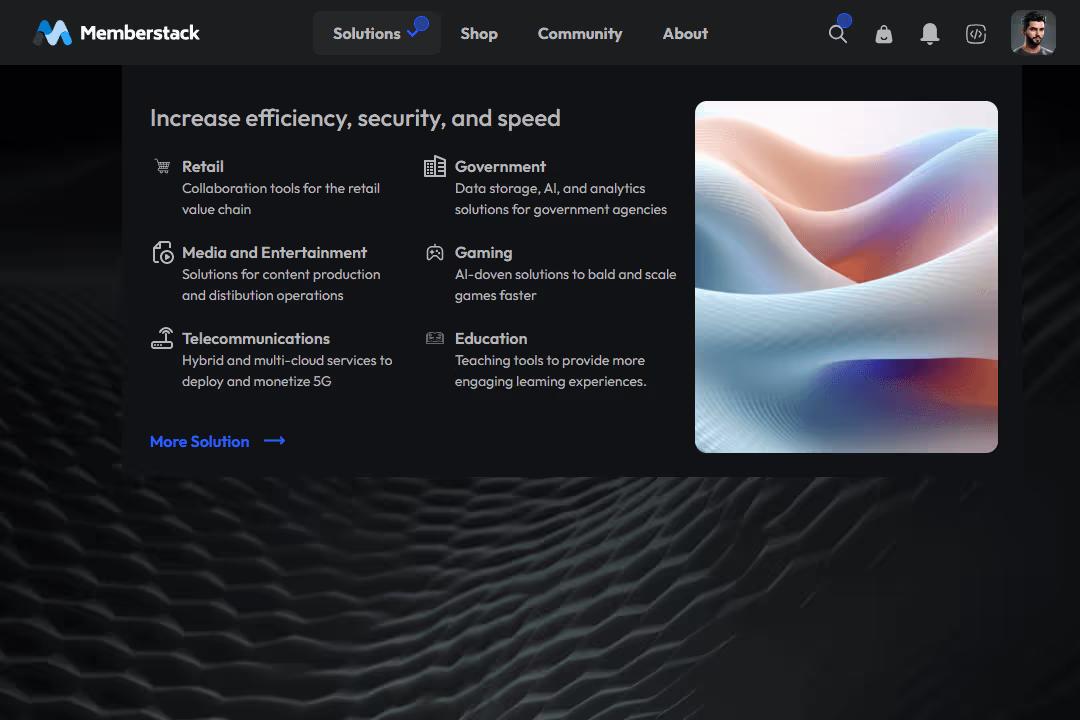Open the Media and Entertainment link
Viewport: 1080px width, 720px height.
[x=274, y=253]
